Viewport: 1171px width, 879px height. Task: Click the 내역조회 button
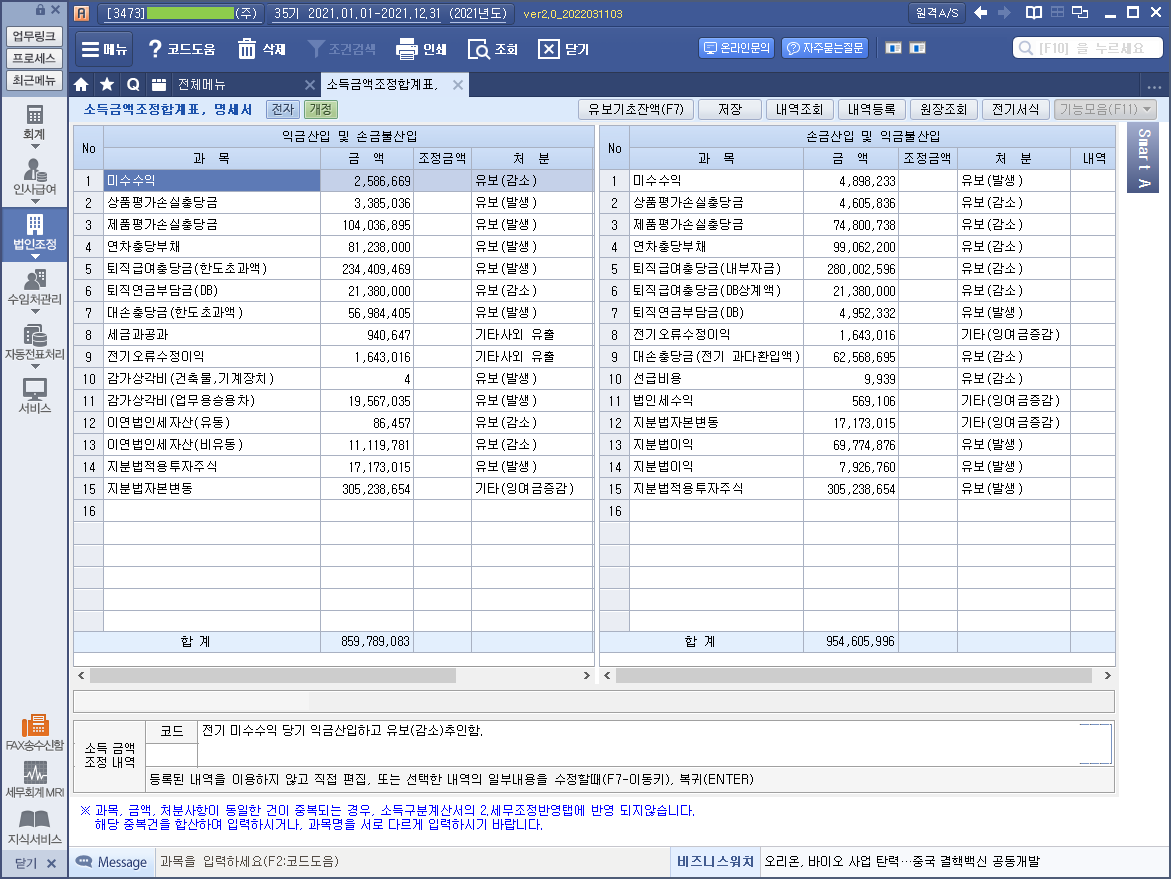(x=799, y=109)
